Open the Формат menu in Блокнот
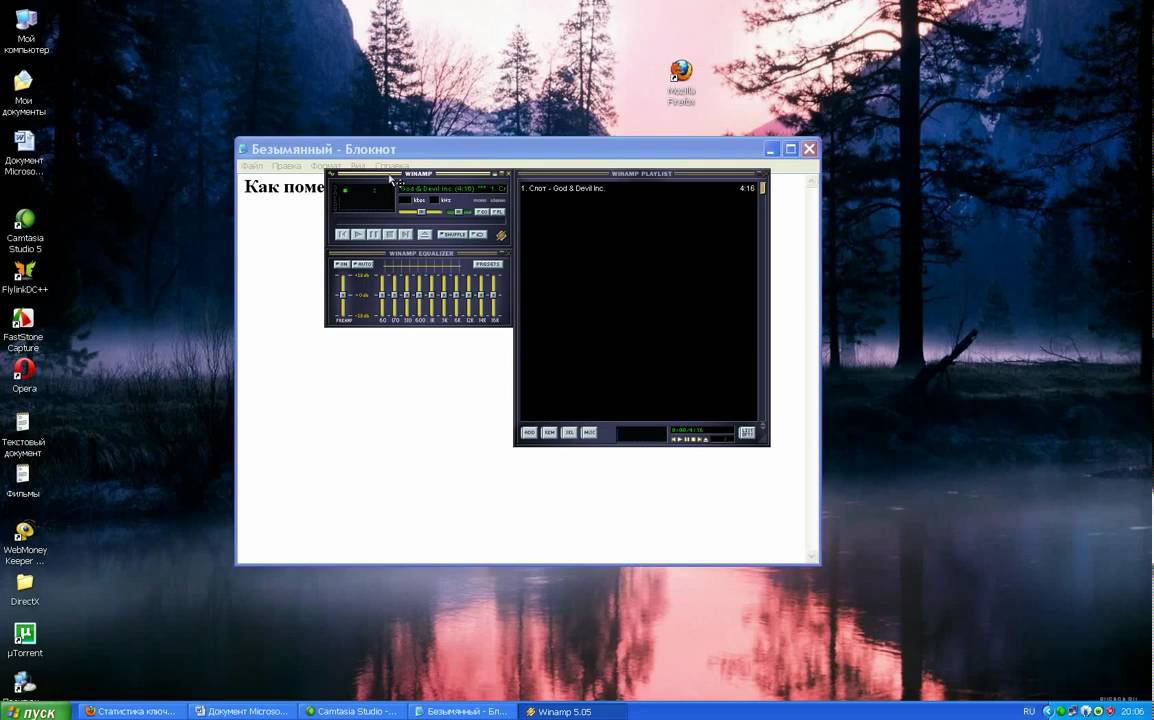This screenshot has height=720, width=1154. coord(326,166)
